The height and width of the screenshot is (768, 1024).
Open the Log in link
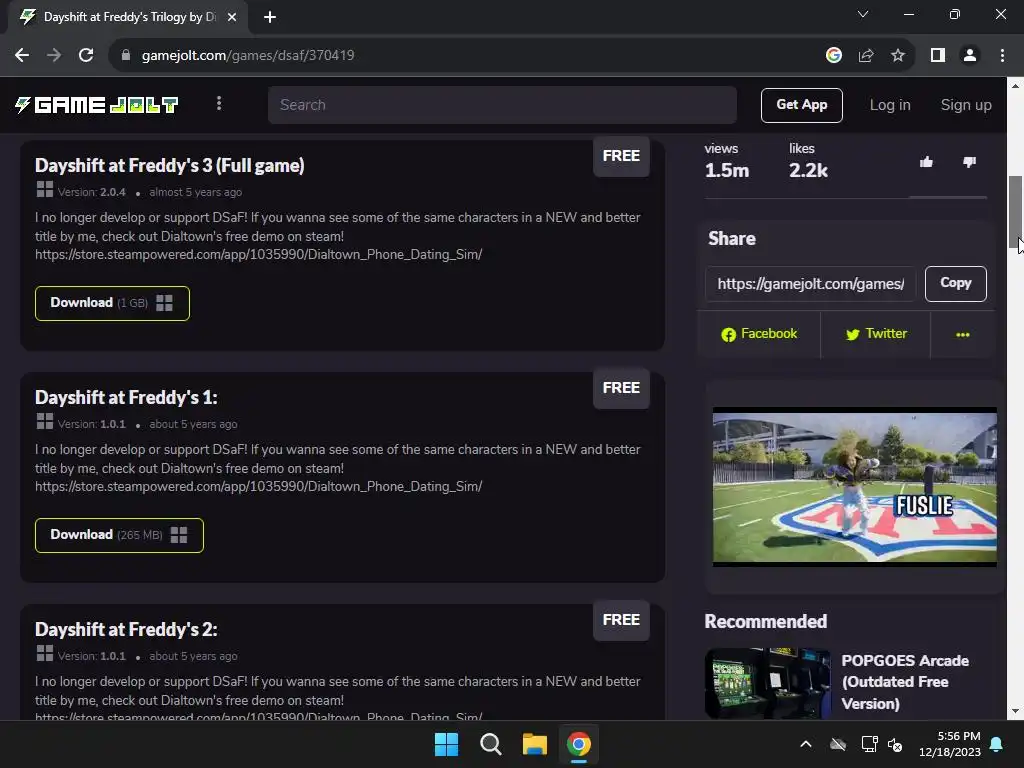pyautogui.click(x=889, y=105)
